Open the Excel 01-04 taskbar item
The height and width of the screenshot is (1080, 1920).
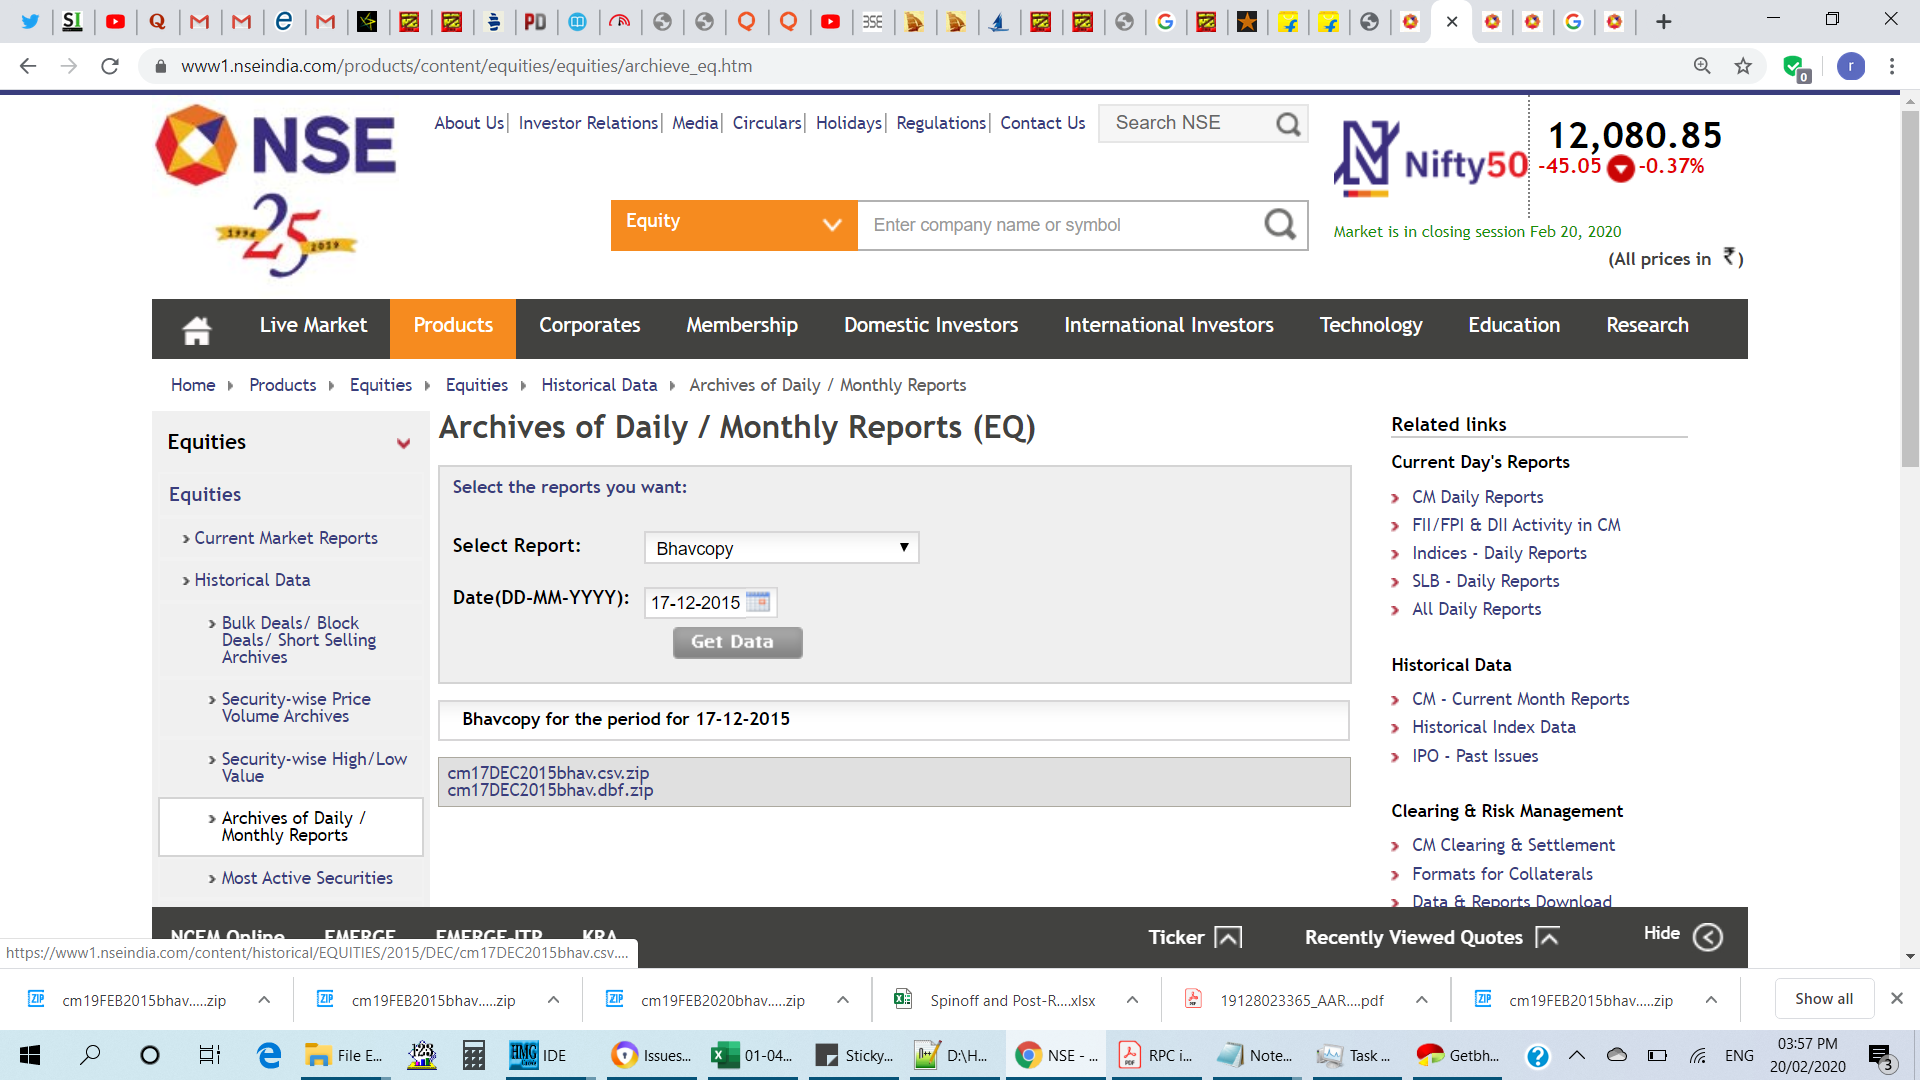(752, 1055)
